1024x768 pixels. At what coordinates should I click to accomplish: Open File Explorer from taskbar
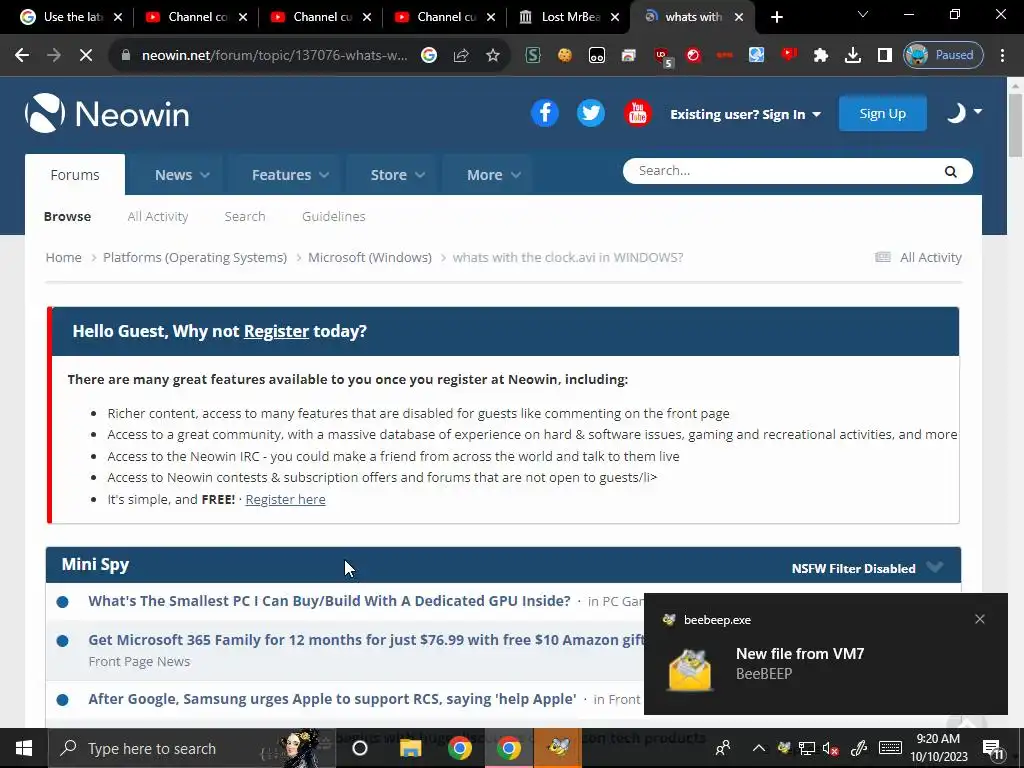(x=411, y=748)
